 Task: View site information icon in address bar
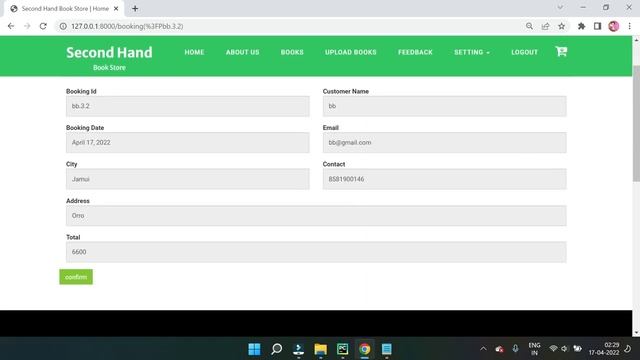63,26
